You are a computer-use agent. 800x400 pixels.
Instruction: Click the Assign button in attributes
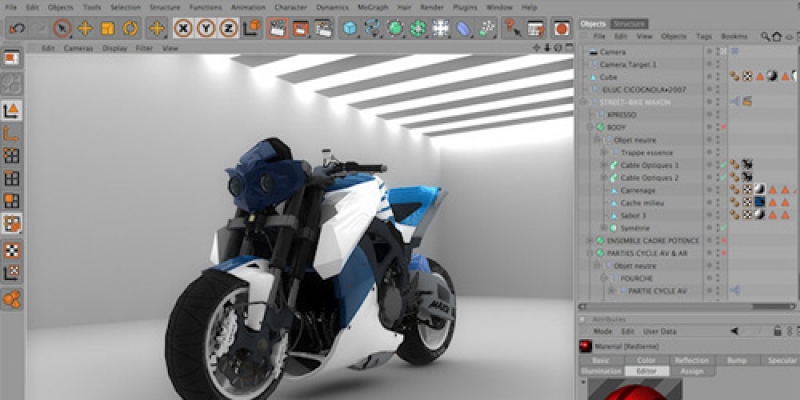pyautogui.click(x=692, y=371)
